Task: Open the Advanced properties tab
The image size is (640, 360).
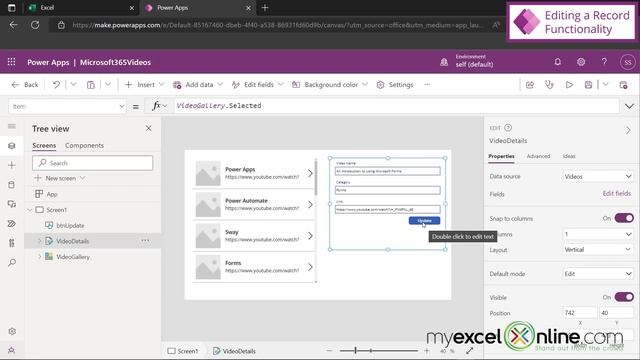Action: point(538,156)
